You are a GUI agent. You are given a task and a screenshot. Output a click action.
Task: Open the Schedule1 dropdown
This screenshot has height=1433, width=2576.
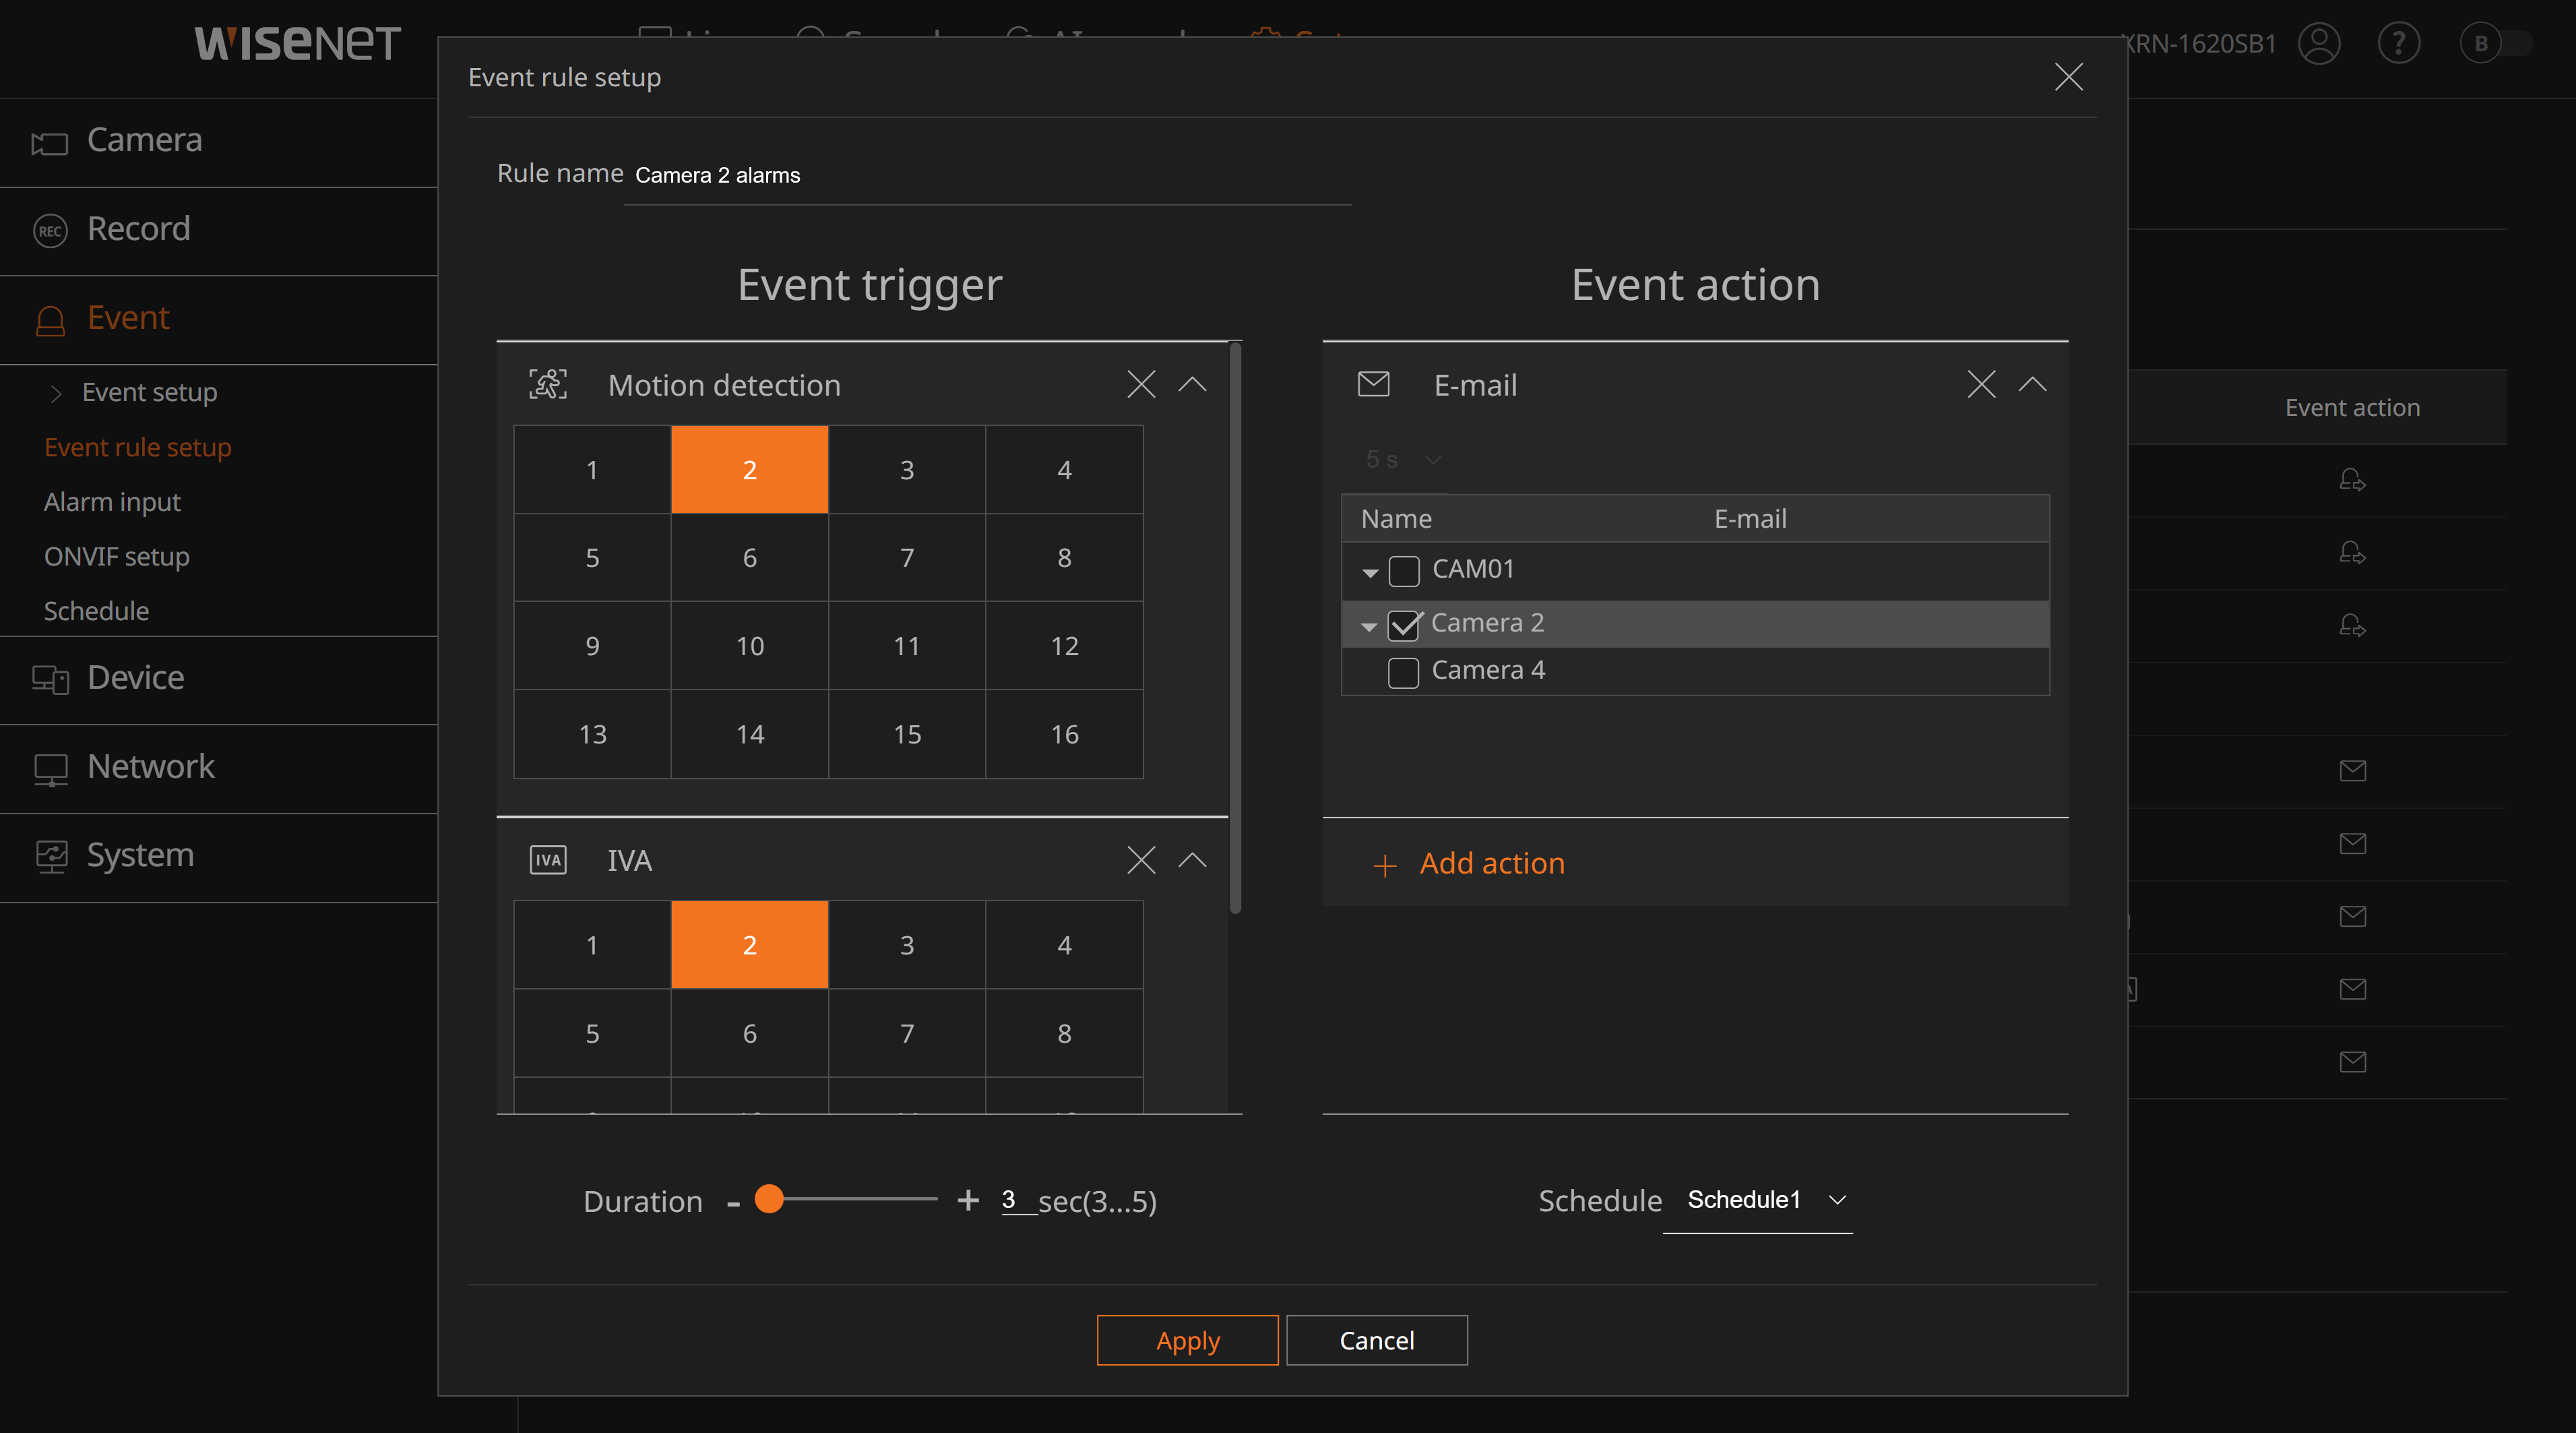point(1757,1200)
